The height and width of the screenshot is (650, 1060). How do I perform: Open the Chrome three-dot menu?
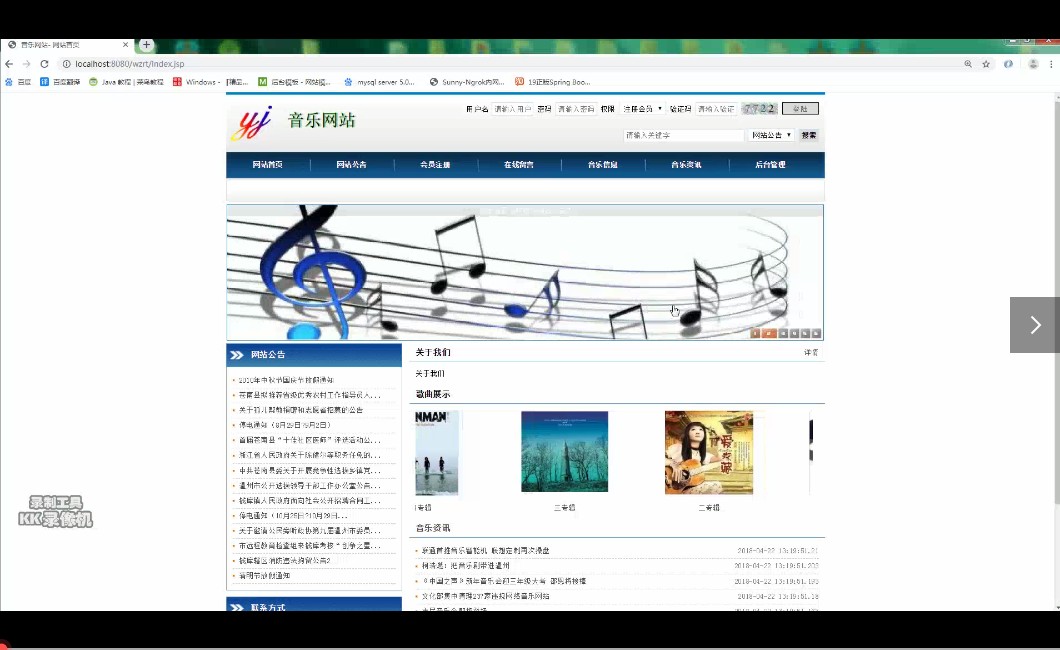[1051, 64]
